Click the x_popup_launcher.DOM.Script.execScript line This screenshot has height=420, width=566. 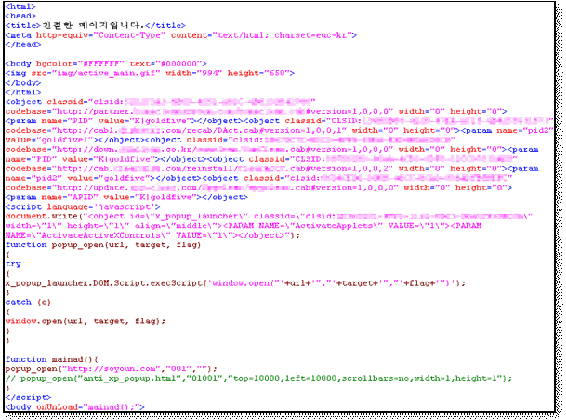click(x=235, y=283)
